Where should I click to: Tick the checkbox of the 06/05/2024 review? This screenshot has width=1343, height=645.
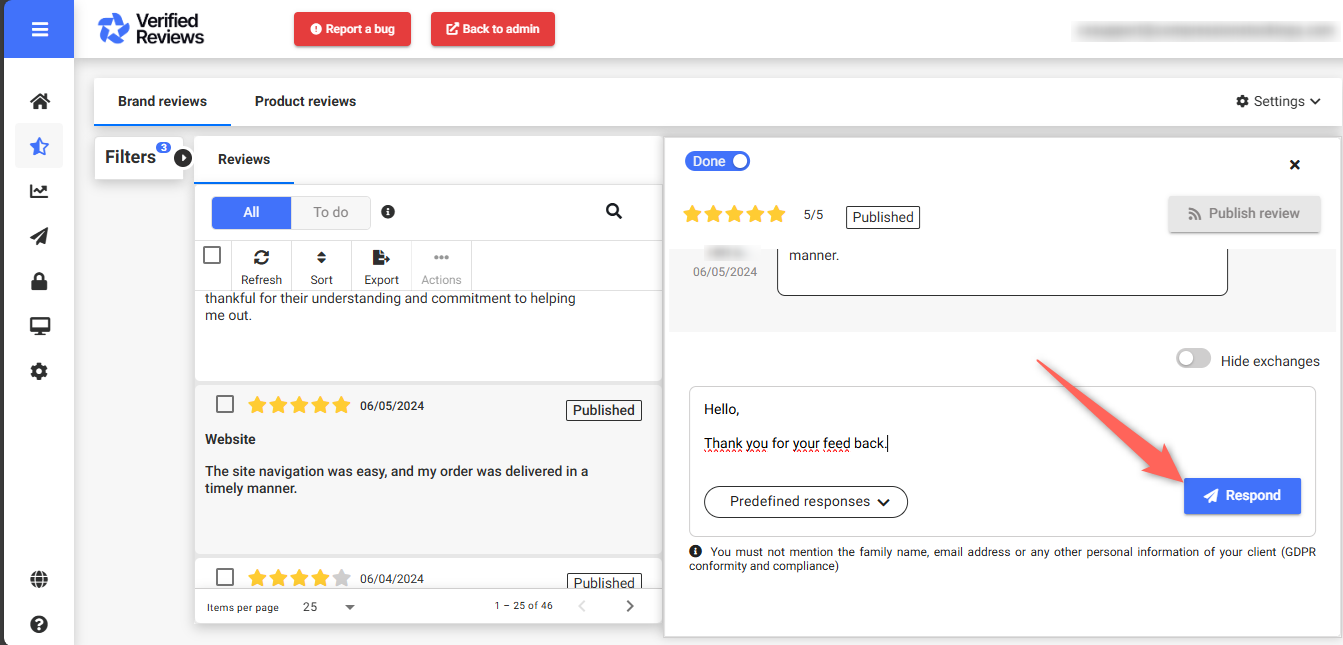point(225,404)
